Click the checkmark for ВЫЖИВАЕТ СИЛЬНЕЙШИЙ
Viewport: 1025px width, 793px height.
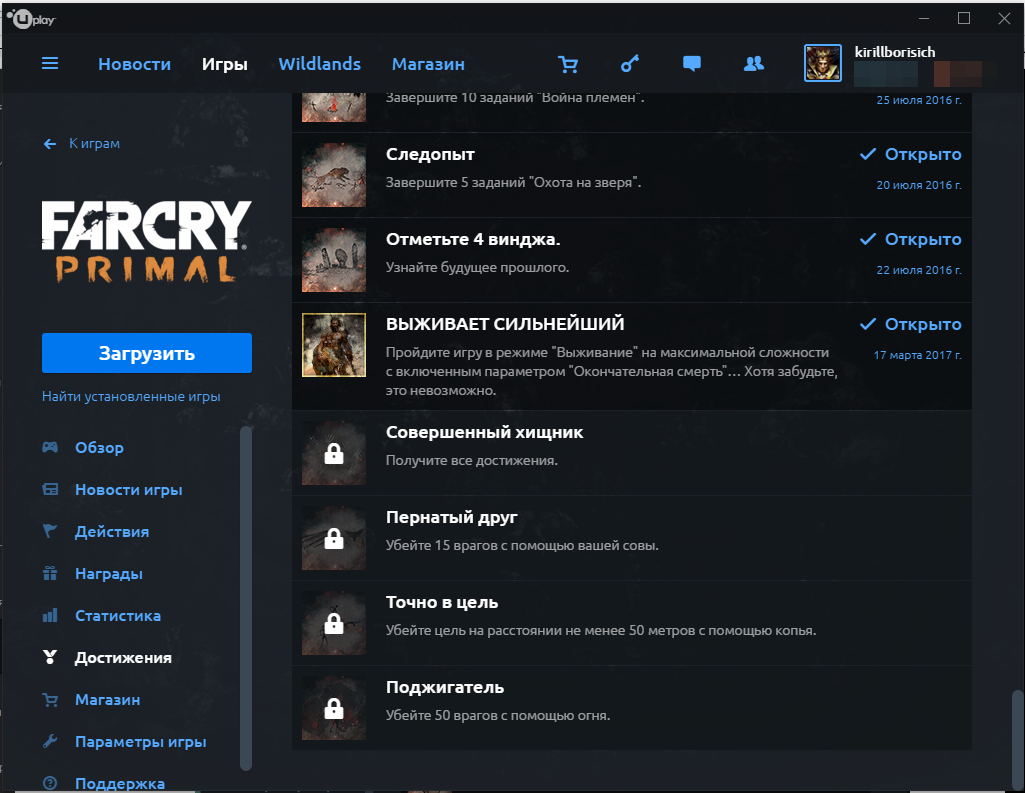click(867, 324)
